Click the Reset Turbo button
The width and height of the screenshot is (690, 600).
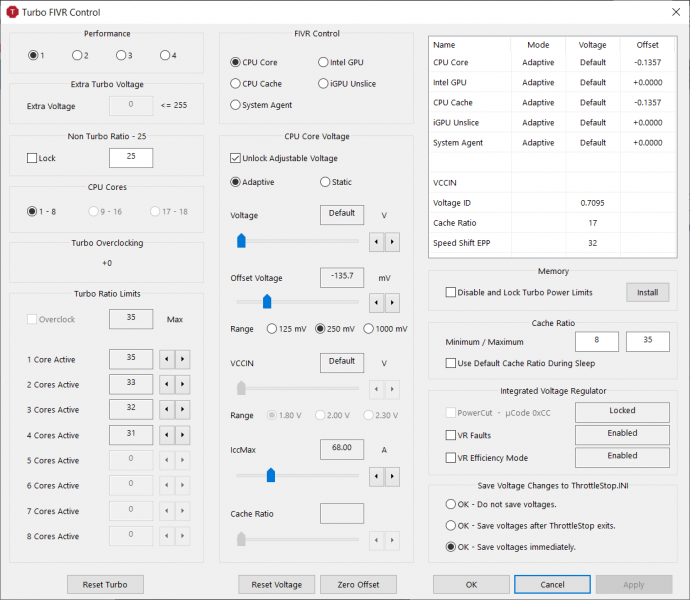105,584
